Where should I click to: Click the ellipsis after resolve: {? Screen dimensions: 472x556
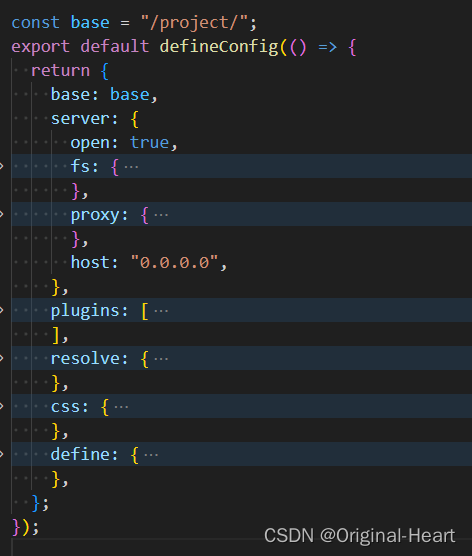(x=161, y=358)
